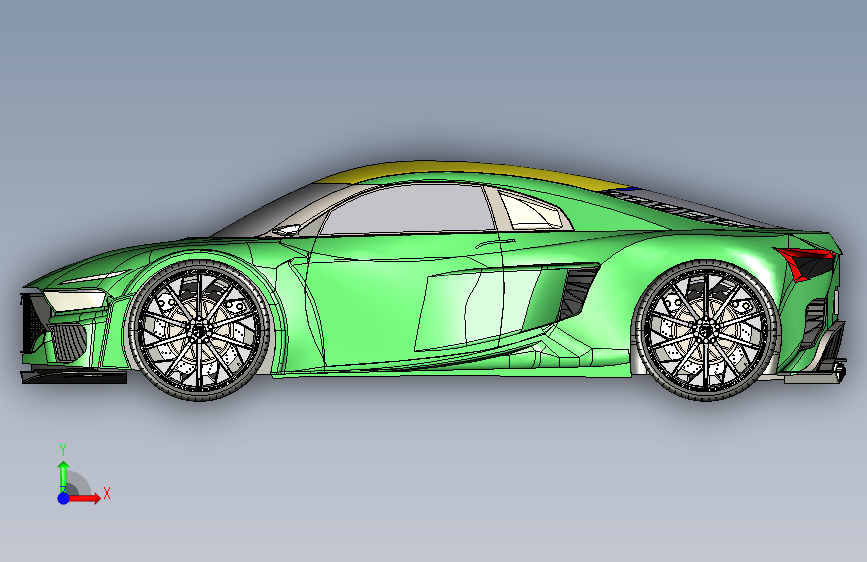Select the front headlight
This screenshot has height=562, width=867.
tap(75, 300)
